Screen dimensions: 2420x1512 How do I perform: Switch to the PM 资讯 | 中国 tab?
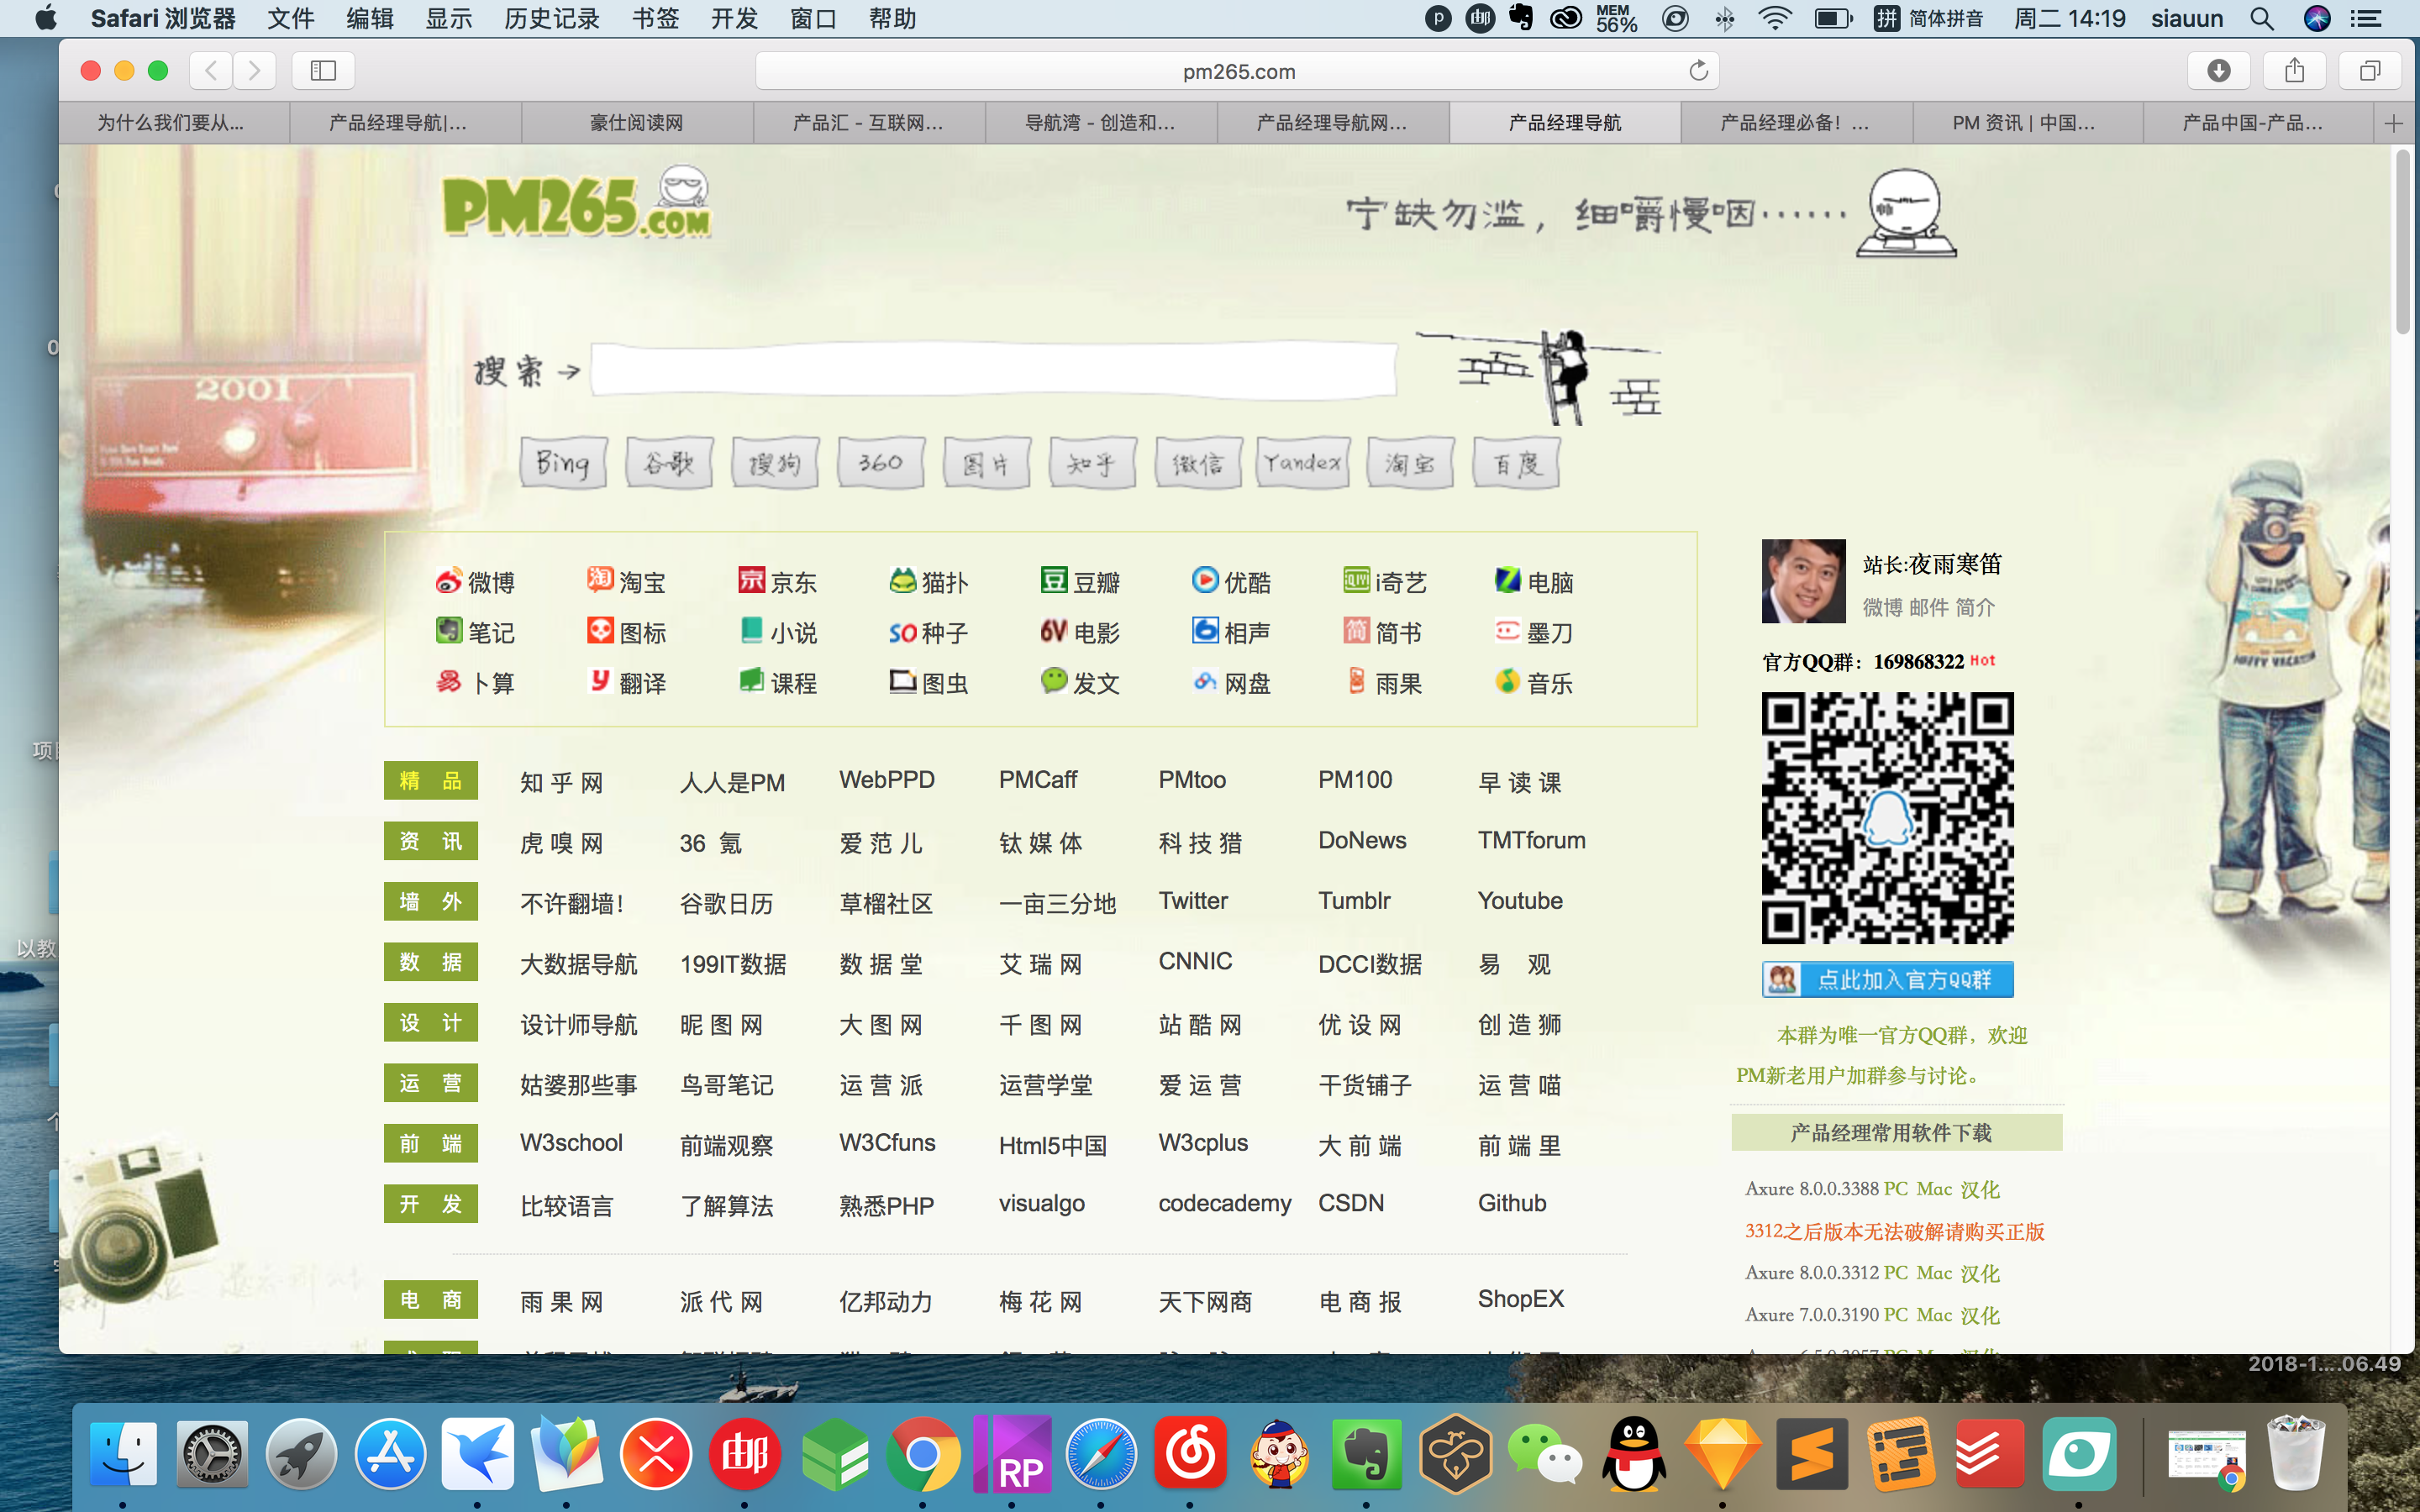click(x=2027, y=123)
